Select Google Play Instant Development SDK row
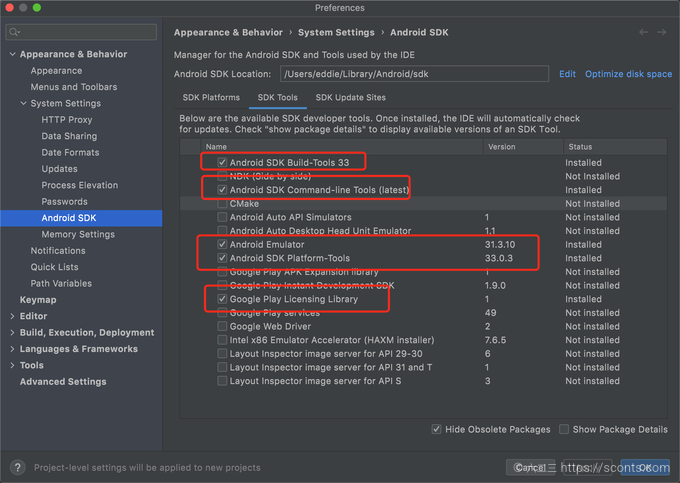 (x=423, y=285)
